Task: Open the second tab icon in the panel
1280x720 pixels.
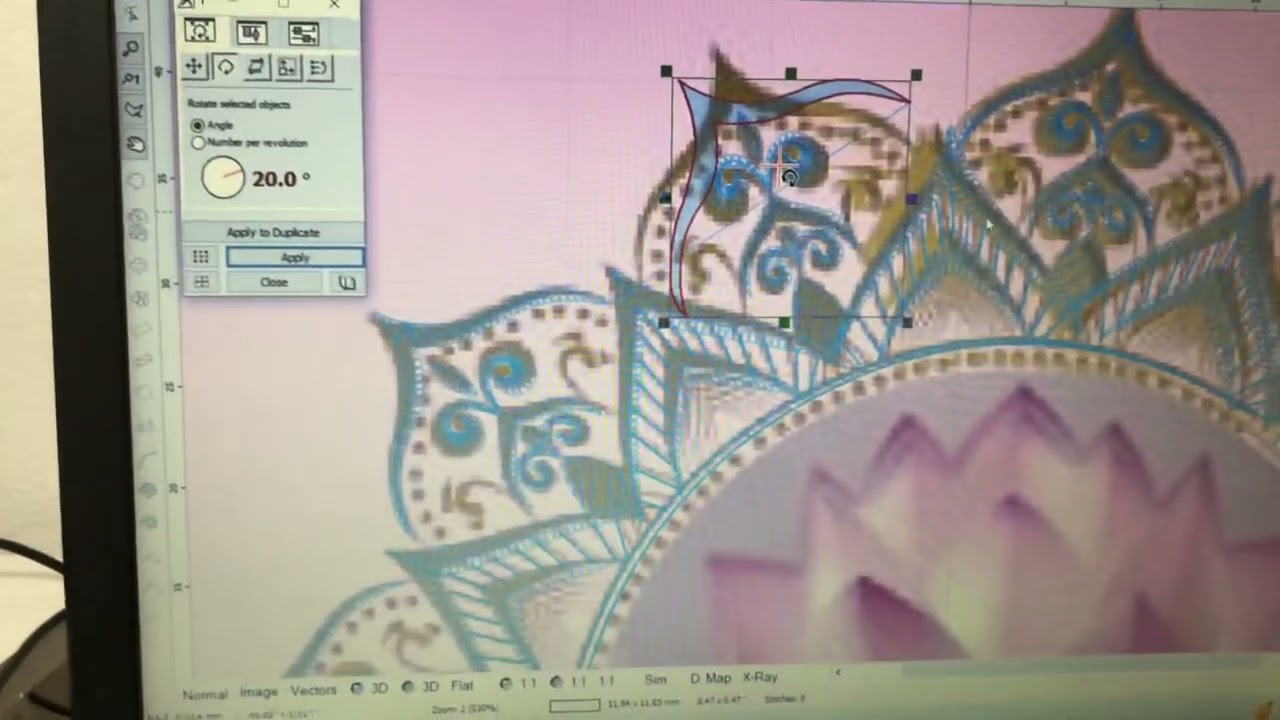Action: click(x=251, y=33)
